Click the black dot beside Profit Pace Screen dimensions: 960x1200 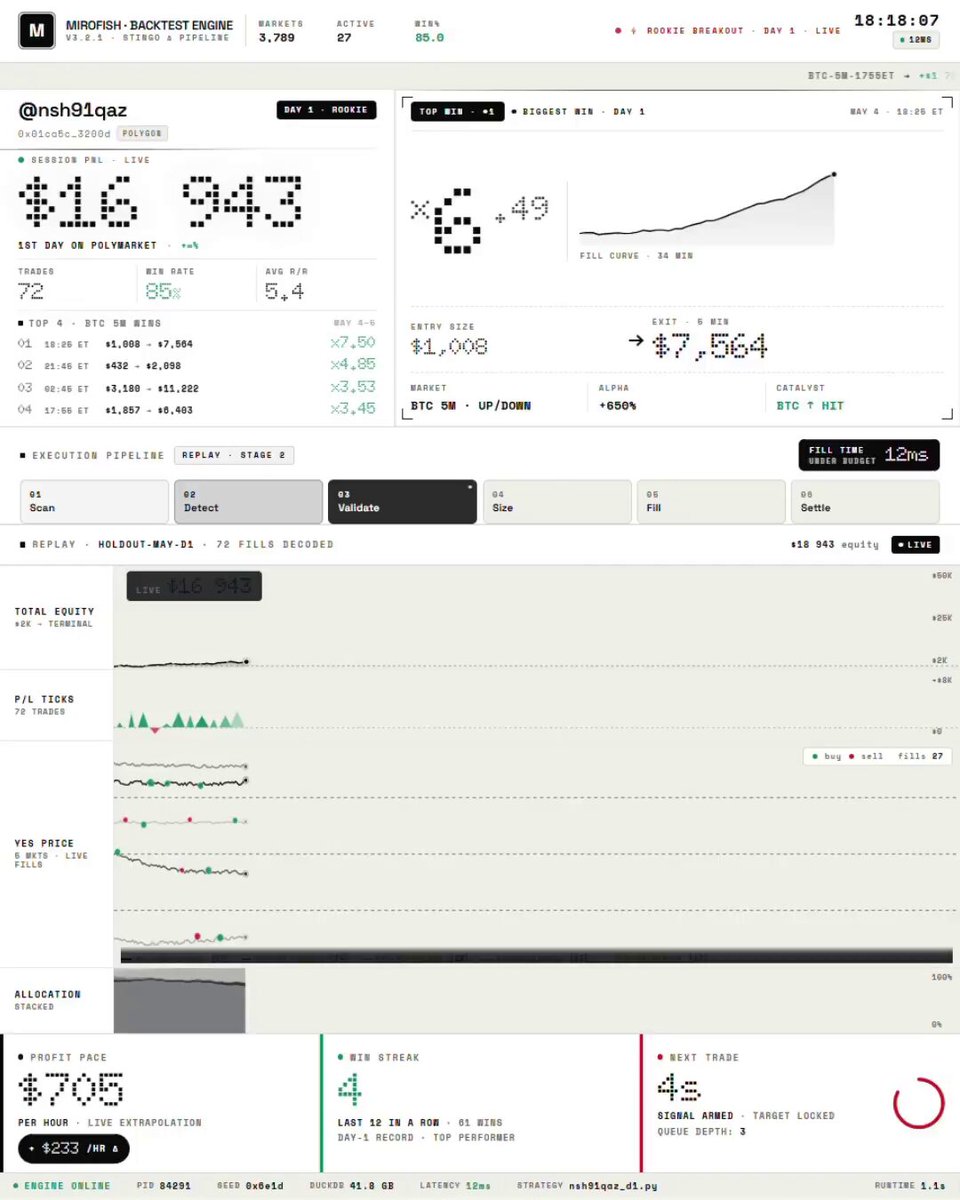(22, 1057)
